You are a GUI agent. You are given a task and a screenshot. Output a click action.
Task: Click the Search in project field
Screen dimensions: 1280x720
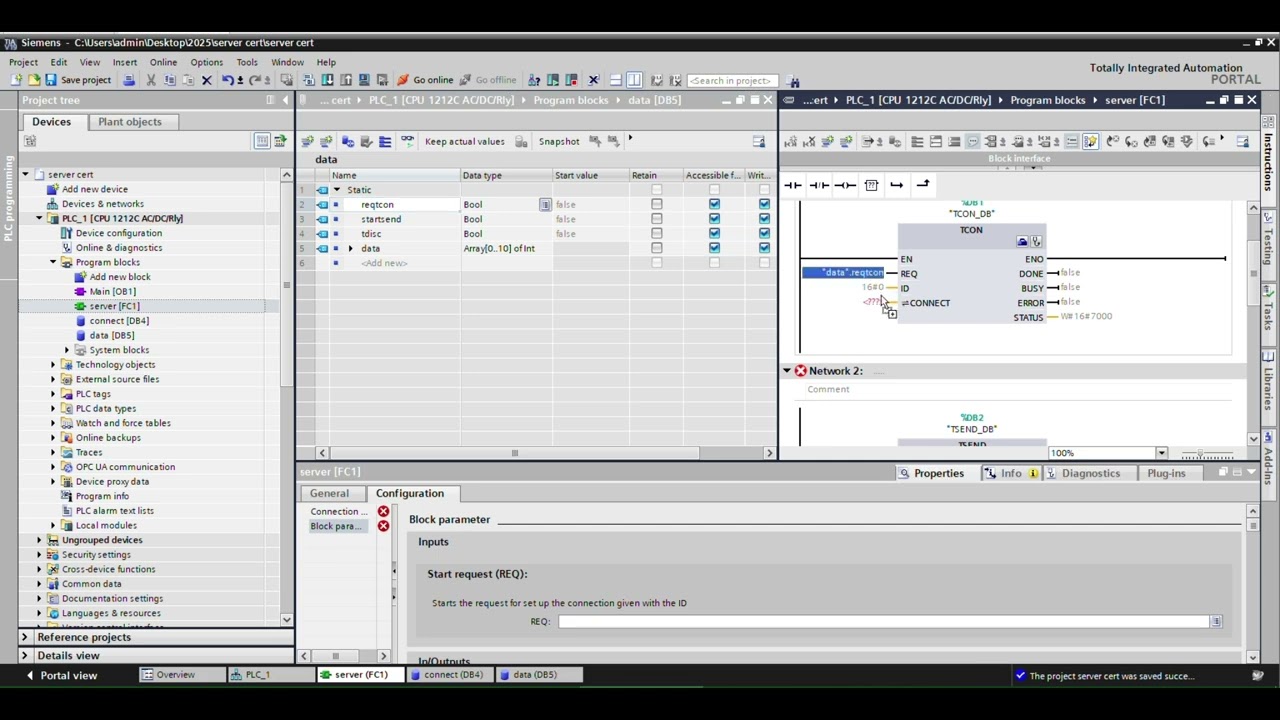click(731, 80)
